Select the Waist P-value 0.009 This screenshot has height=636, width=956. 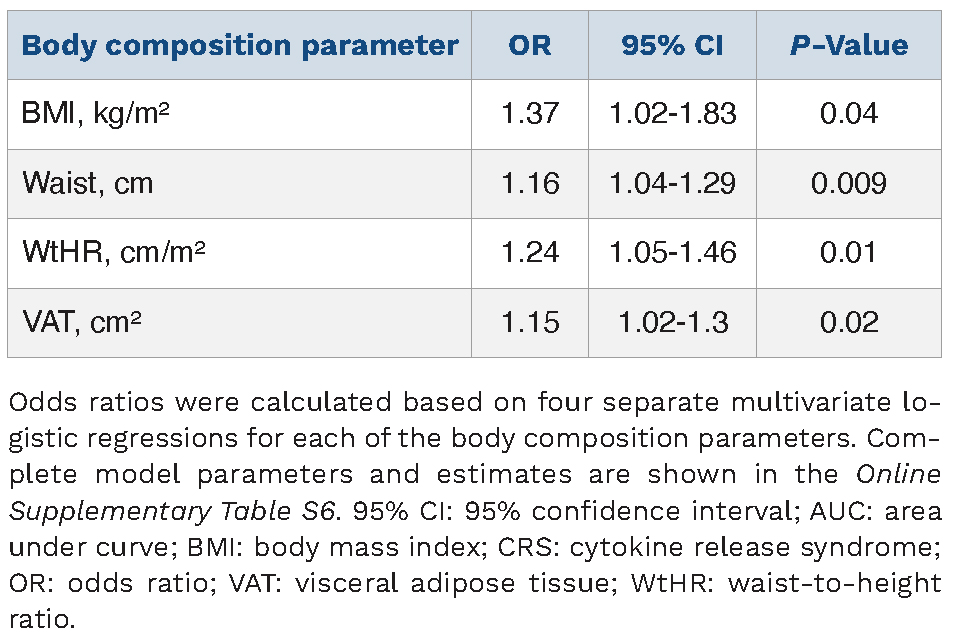pos(849,184)
